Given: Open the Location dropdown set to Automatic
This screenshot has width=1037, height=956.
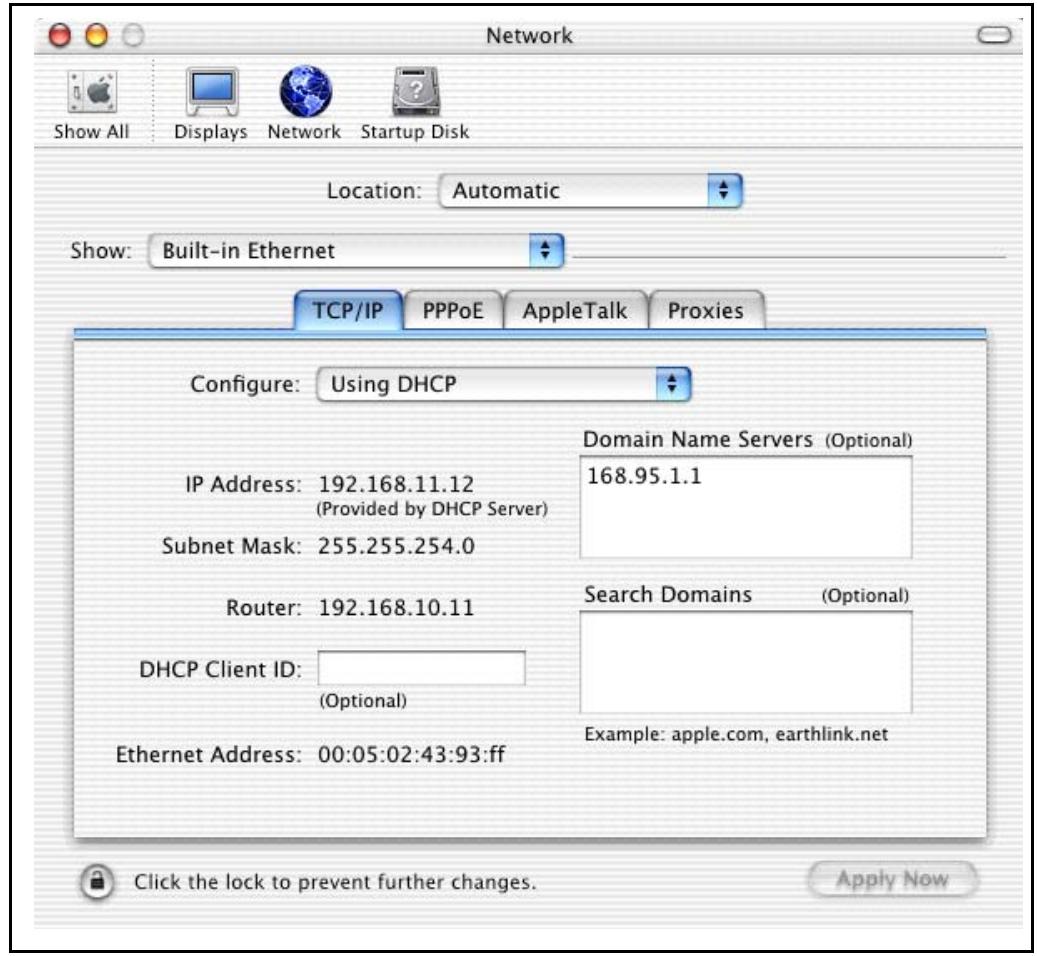Looking at the screenshot, I should click(591, 191).
